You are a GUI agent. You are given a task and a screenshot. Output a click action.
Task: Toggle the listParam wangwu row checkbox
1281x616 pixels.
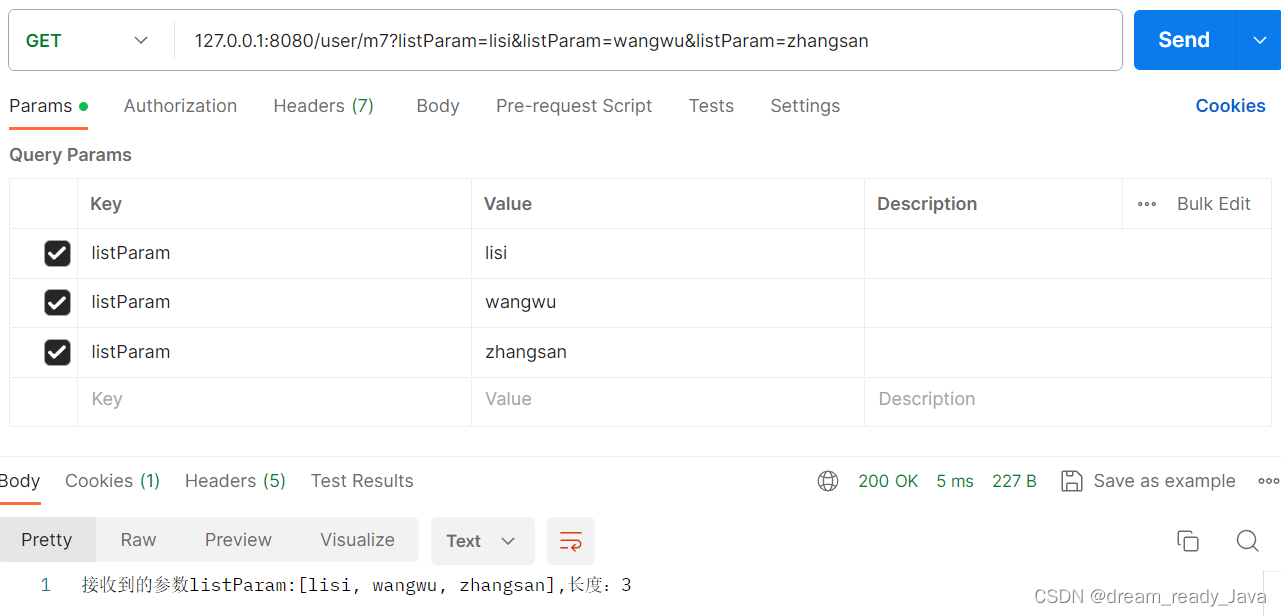click(57, 302)
